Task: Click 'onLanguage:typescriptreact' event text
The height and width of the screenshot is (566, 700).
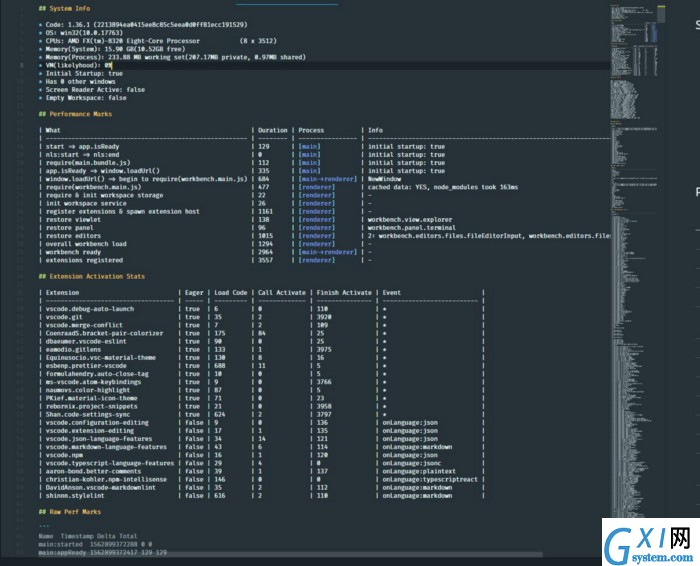Action: pos(430,479)
